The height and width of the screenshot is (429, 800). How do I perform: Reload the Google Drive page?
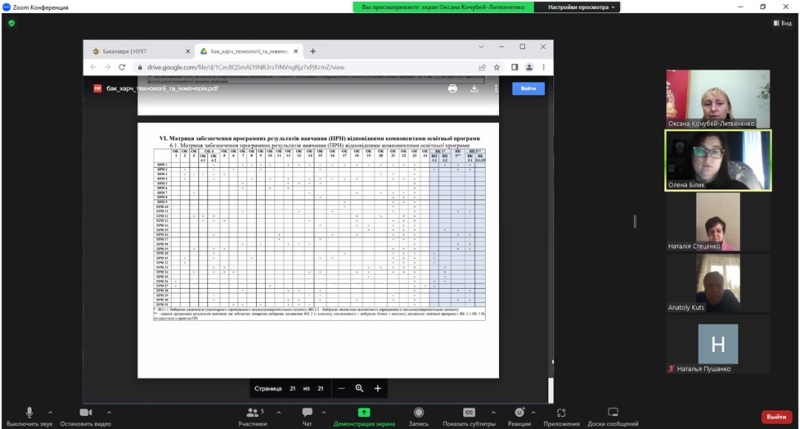tap(122, 67)
